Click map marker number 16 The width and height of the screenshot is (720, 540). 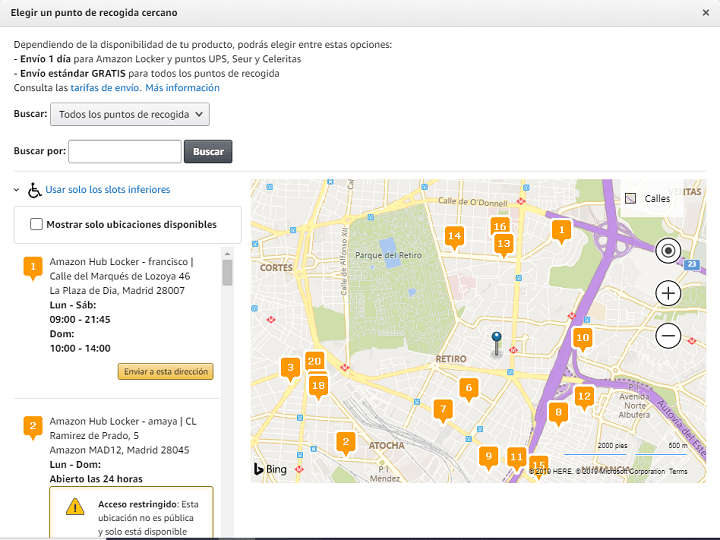pos(500,225)
